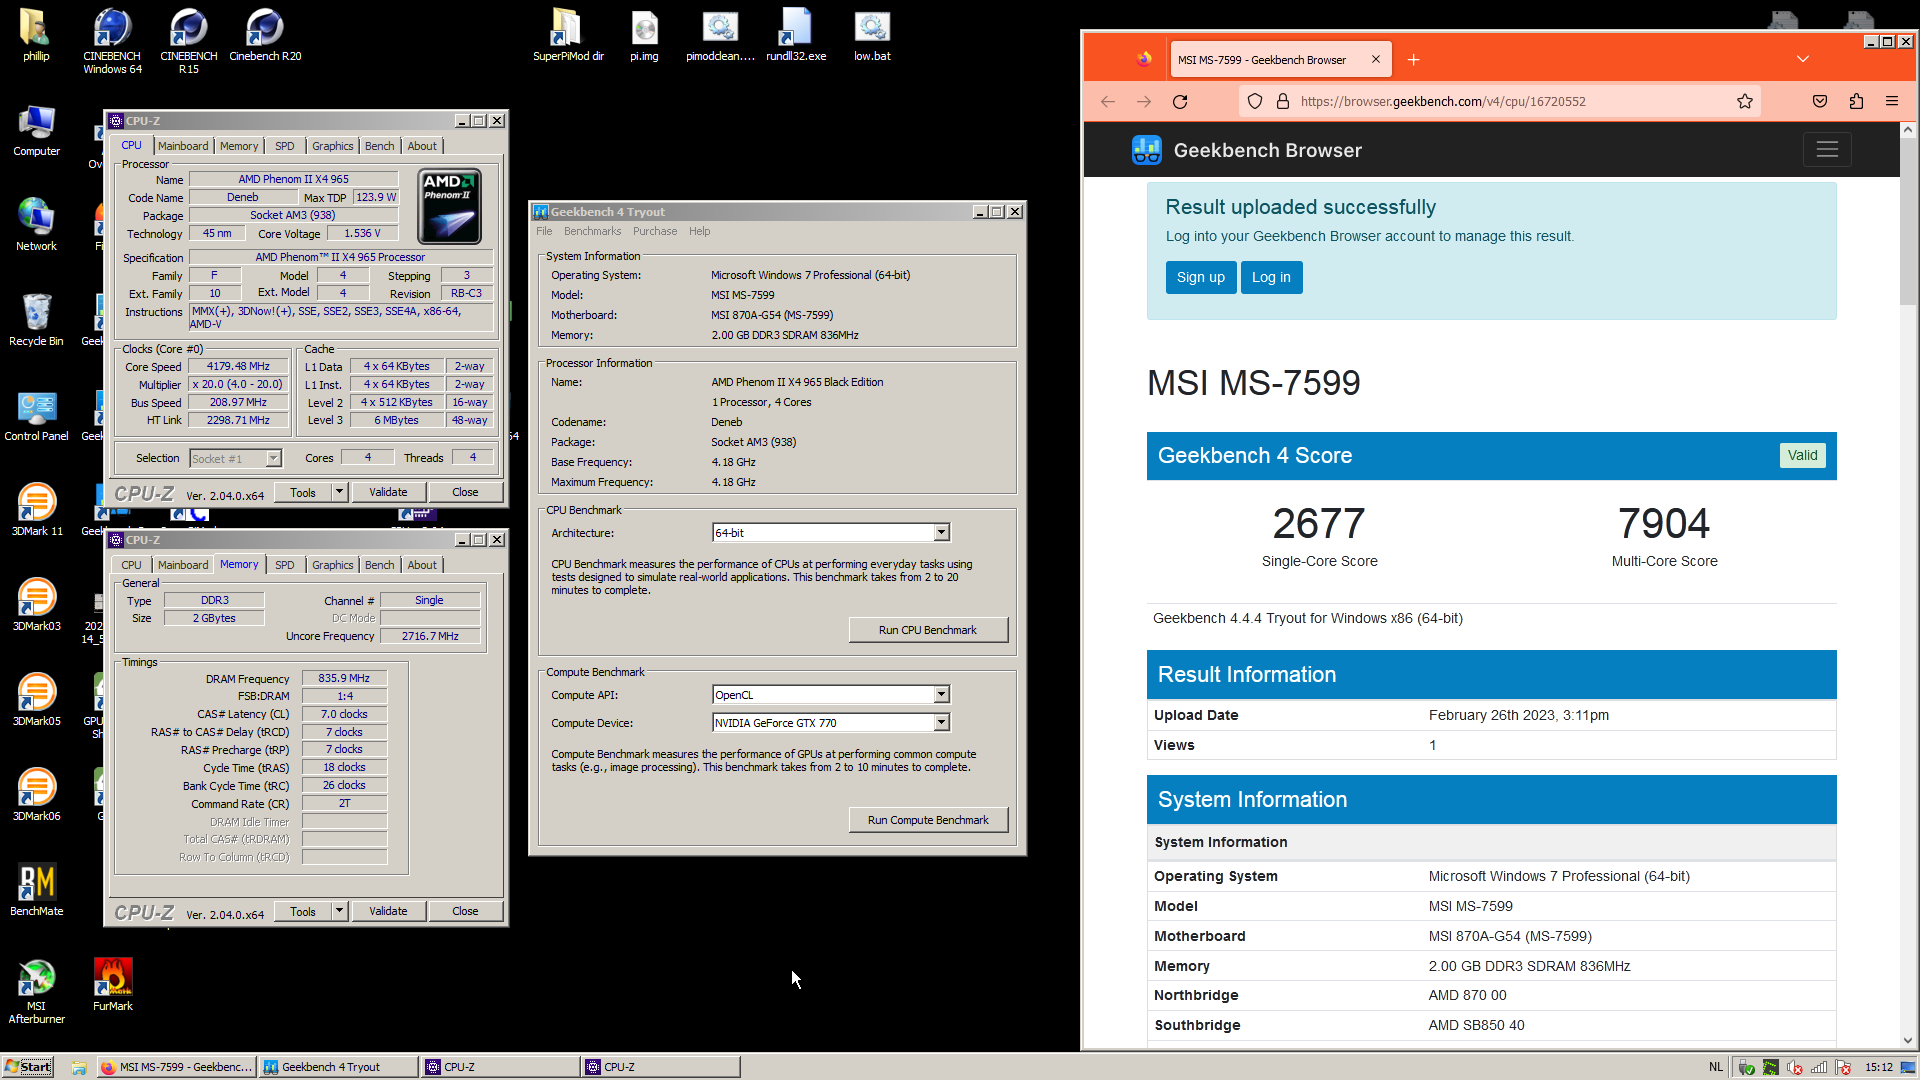Screen dimensions: 1920x1080
Task: Launch 3DMark05 shortcut
Action: click(x=36, y=700)
